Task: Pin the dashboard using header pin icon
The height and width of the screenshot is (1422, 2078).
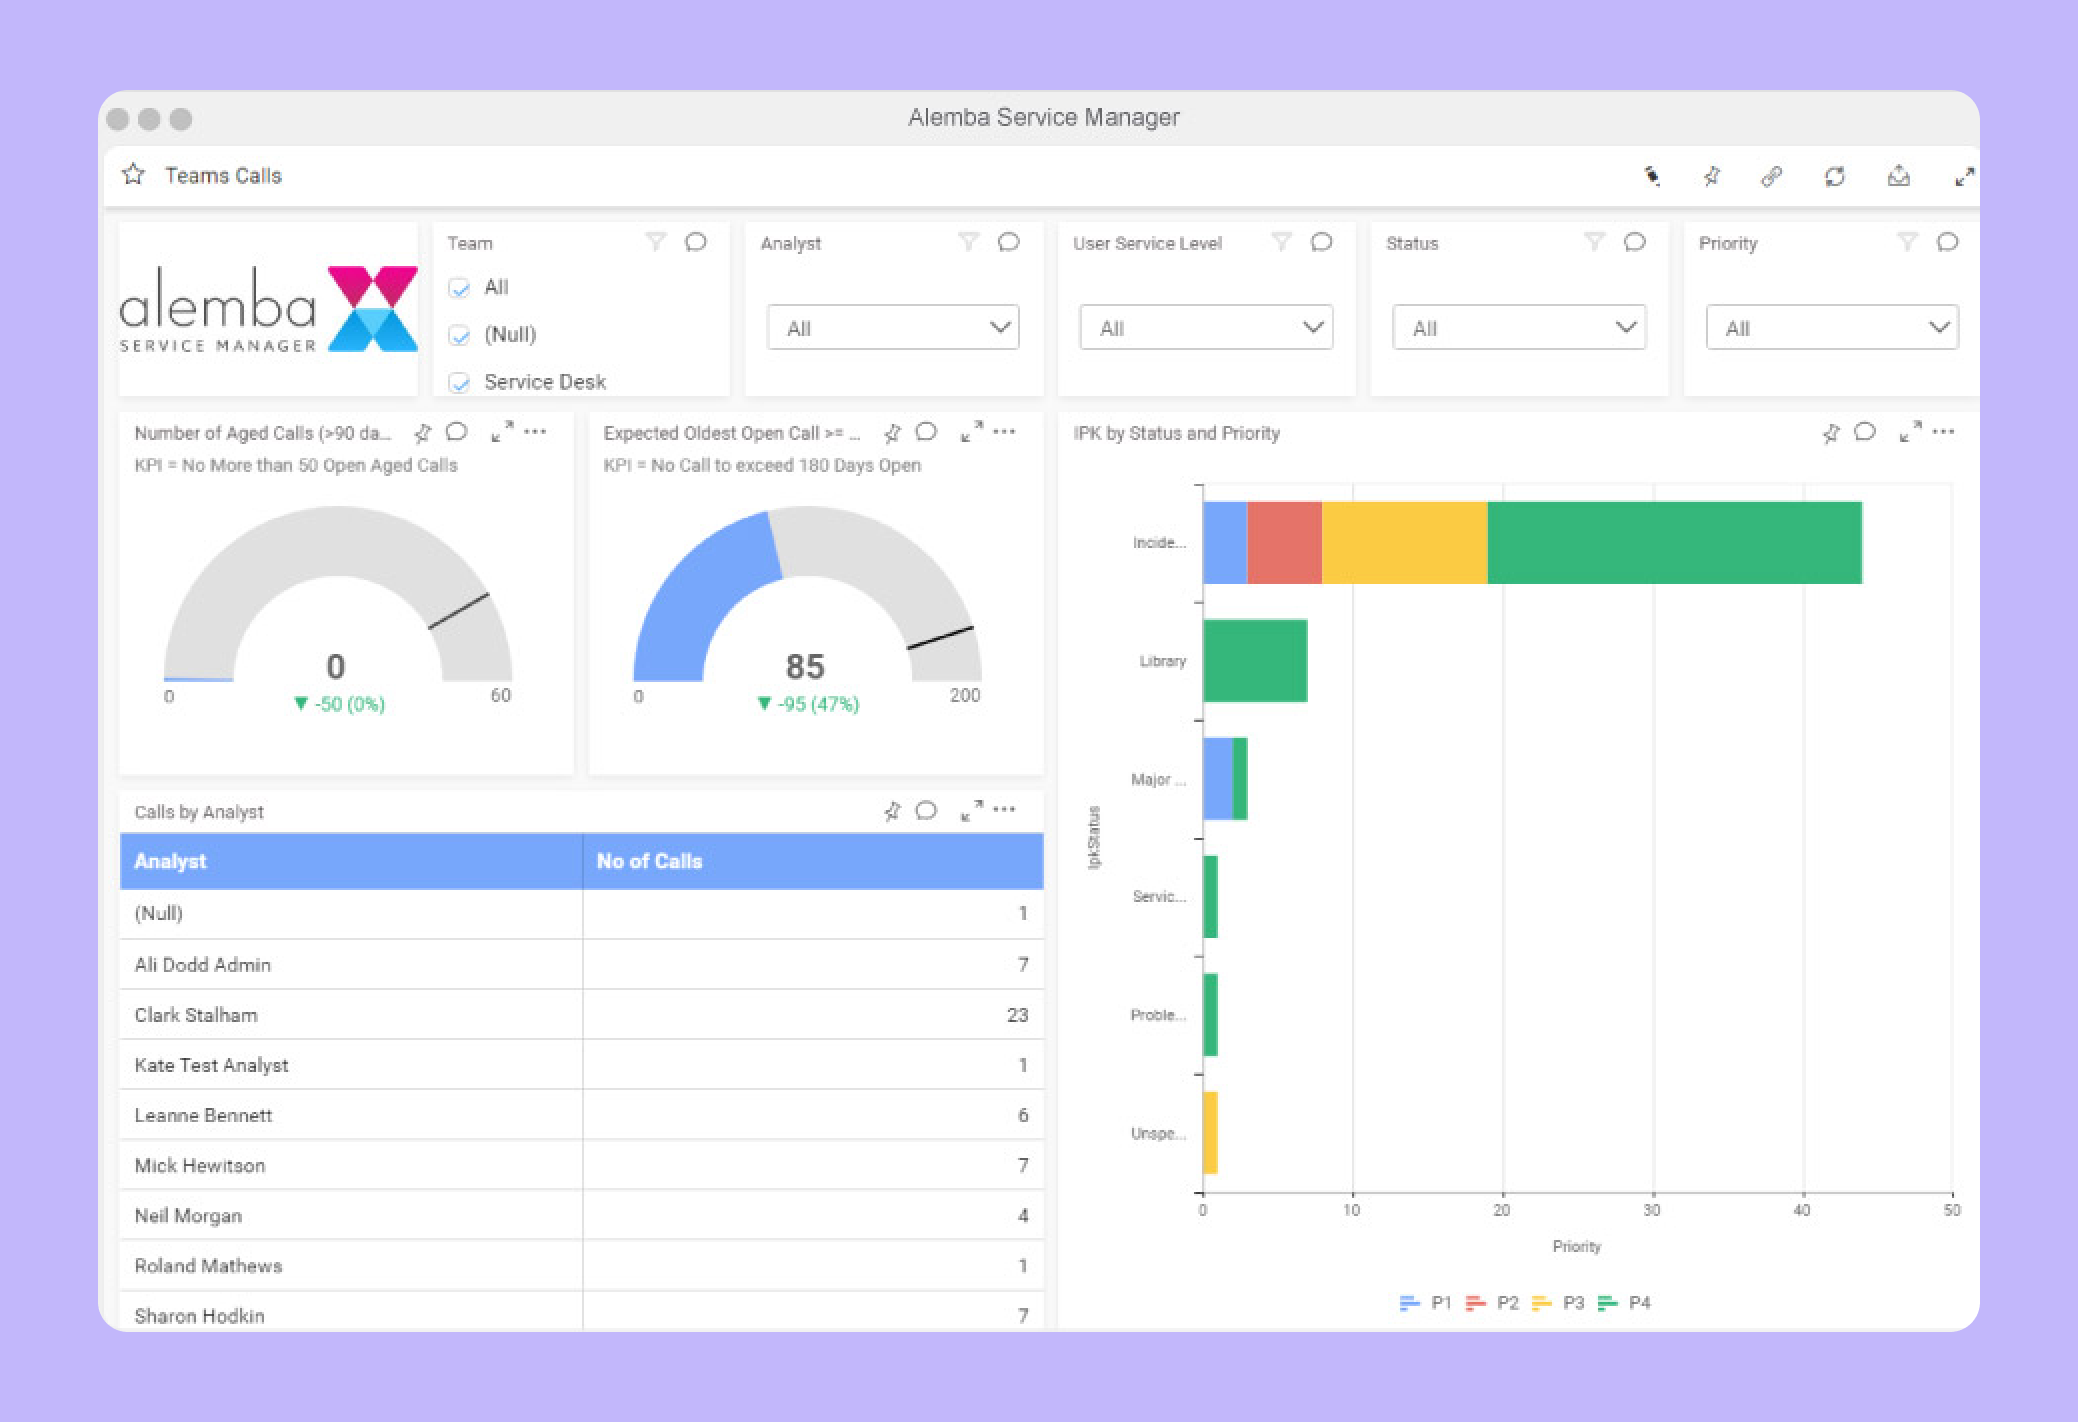Action: (x=1712, y=177)
